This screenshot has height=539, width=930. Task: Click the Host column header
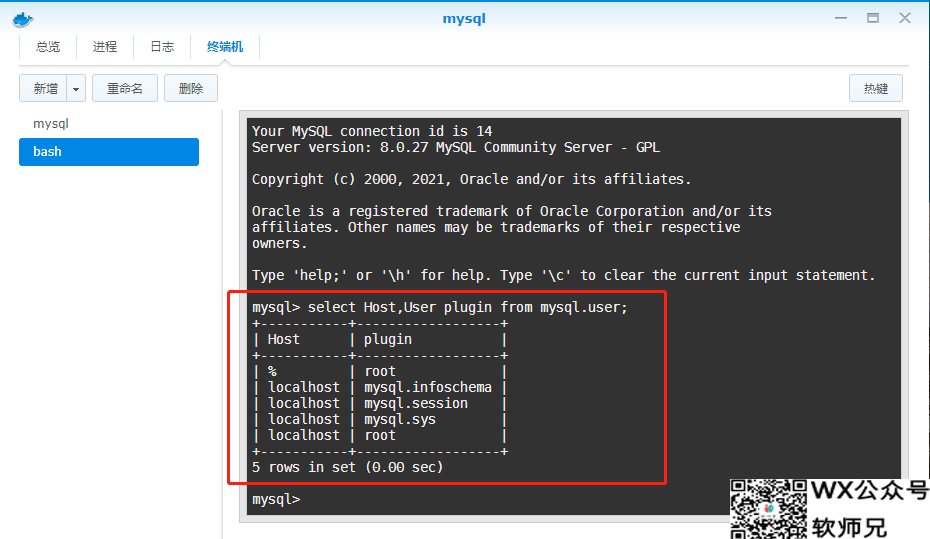tap(284, 339)
